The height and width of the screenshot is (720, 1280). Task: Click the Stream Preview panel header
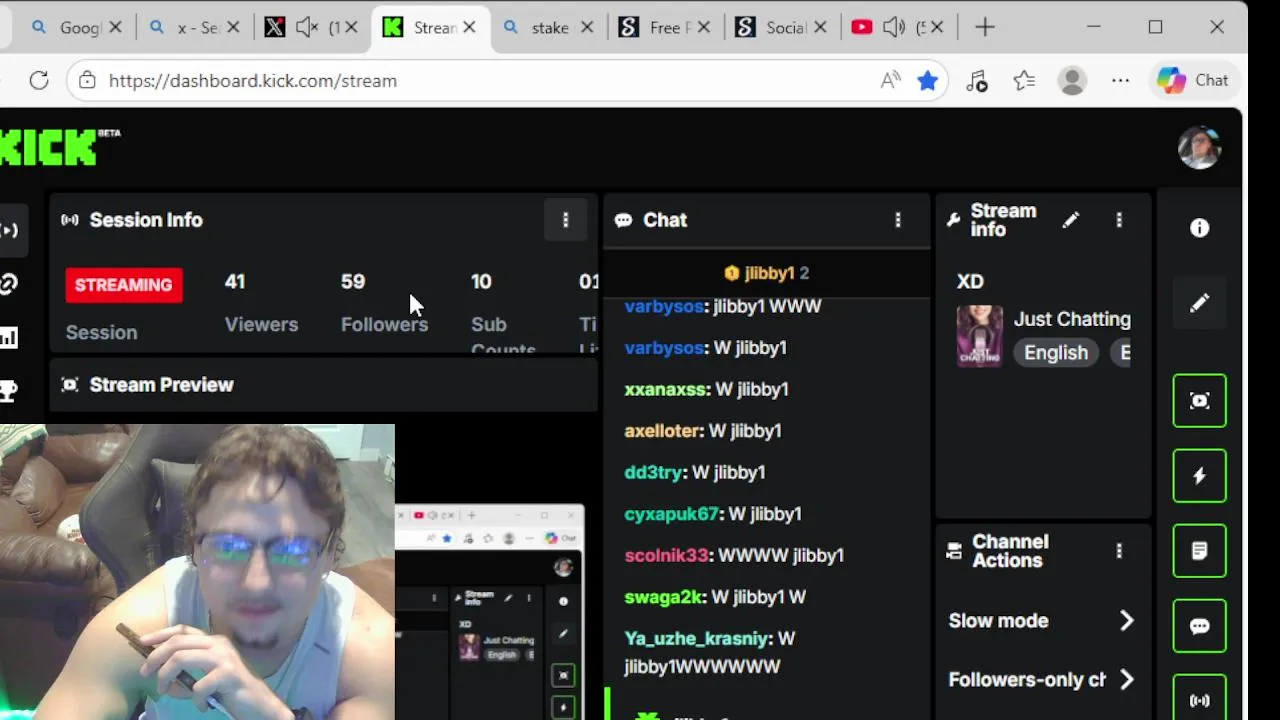(x=324, y=385)
